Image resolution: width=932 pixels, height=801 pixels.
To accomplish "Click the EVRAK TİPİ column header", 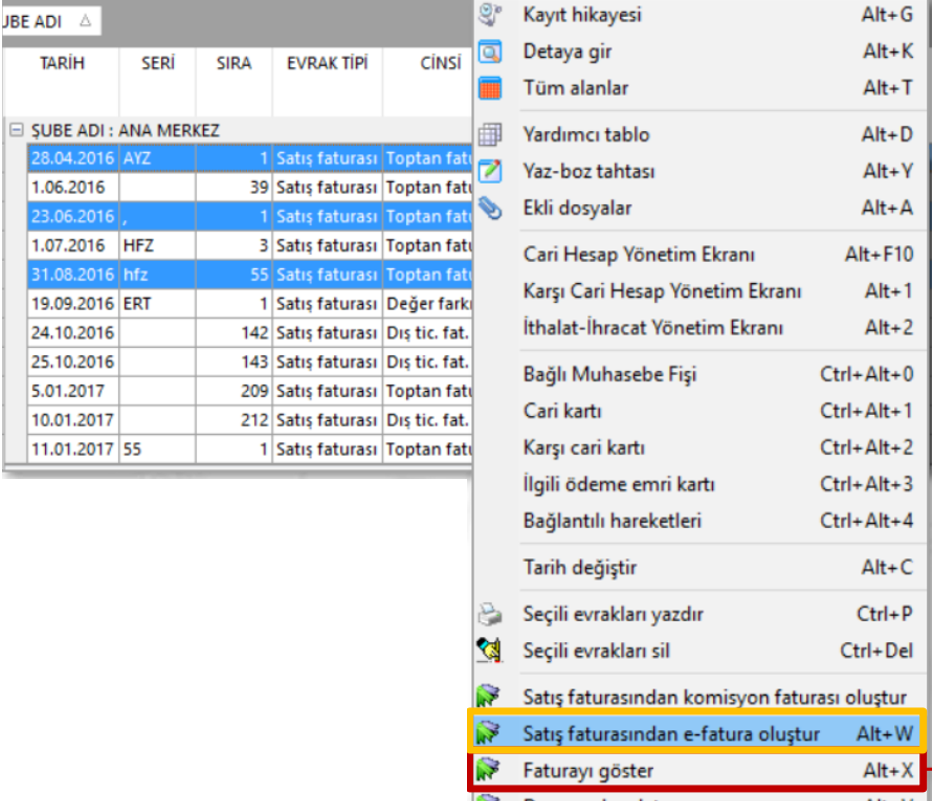I will pyautogui.click(x=327, y=64).
